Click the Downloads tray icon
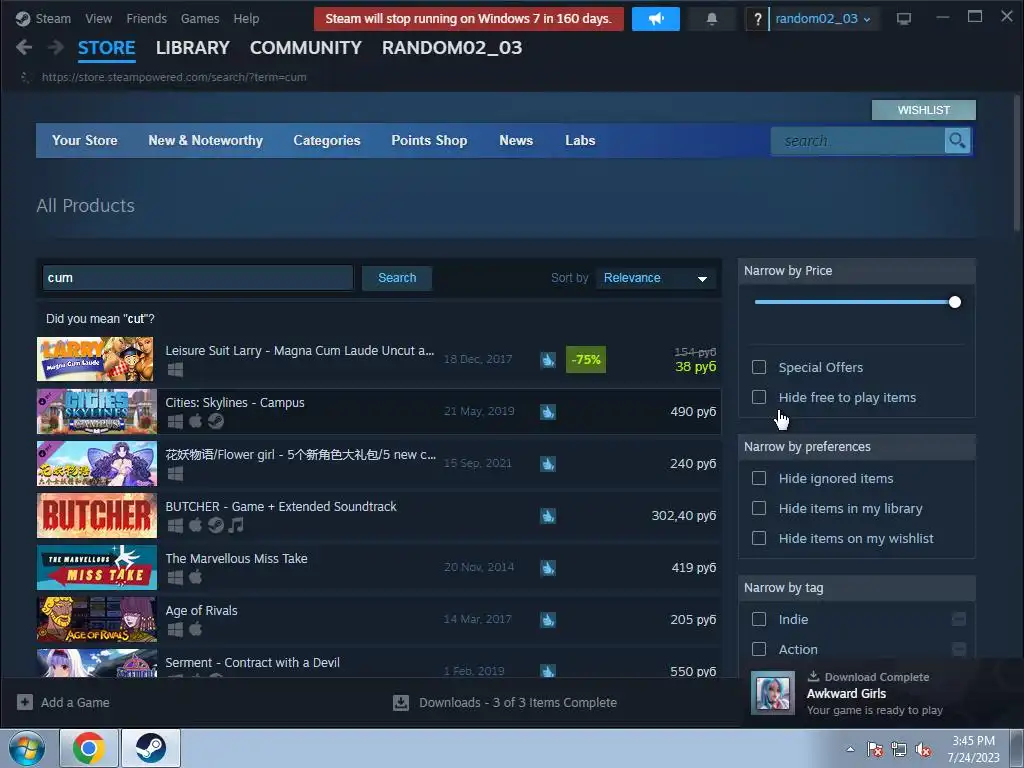Viewport: 1024px width, 768px height. tap(401, 703)
